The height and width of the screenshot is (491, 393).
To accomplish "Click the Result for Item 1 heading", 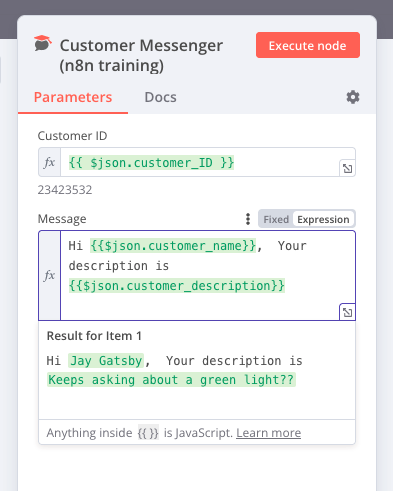I will click(94, 336).
